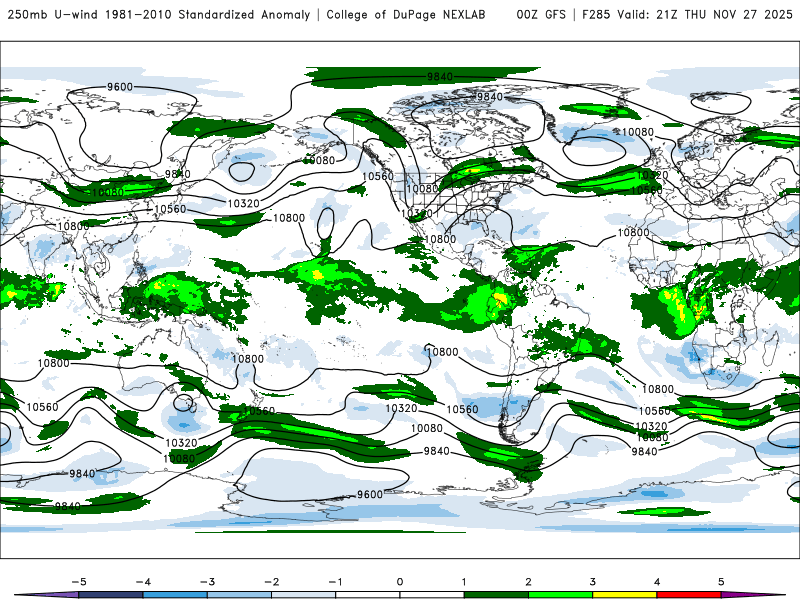
Task: Click the colorbar tick label '5'
Action: point(721,582)
